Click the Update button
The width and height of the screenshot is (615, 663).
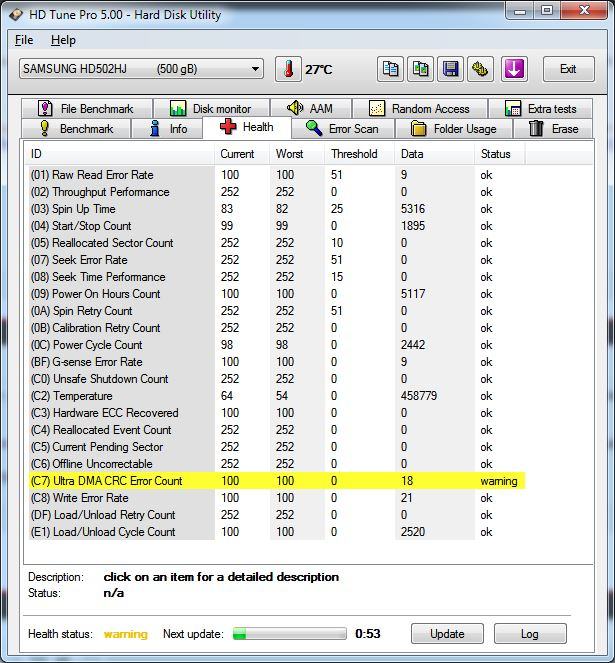(x=447, y=634)
